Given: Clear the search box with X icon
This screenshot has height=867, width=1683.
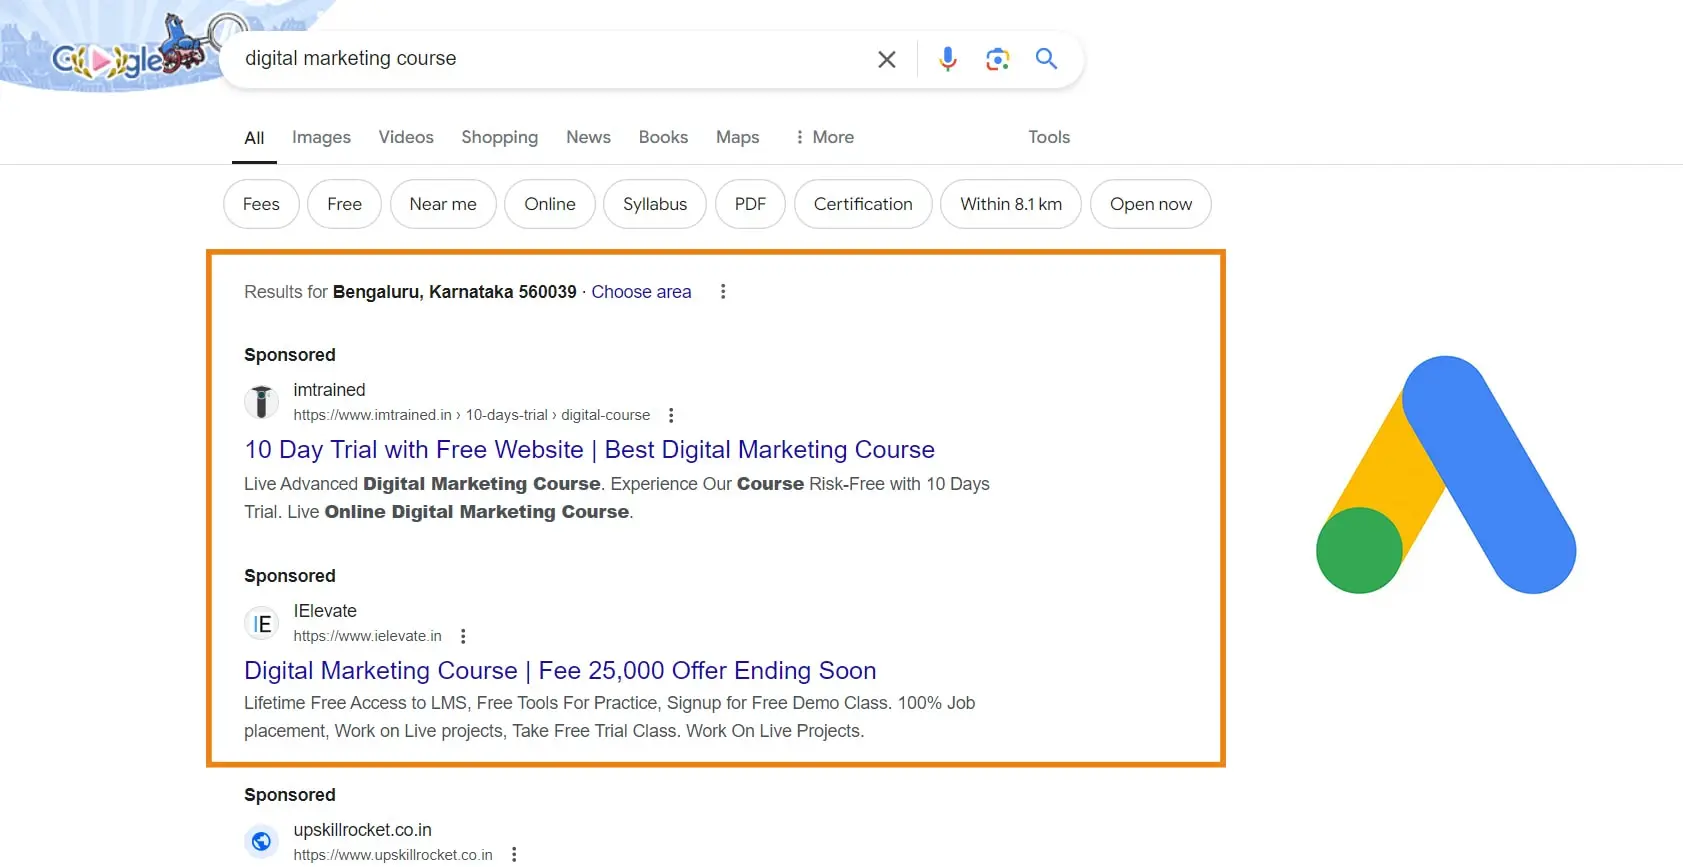Looking at the screenshot, I should point(886,59).
